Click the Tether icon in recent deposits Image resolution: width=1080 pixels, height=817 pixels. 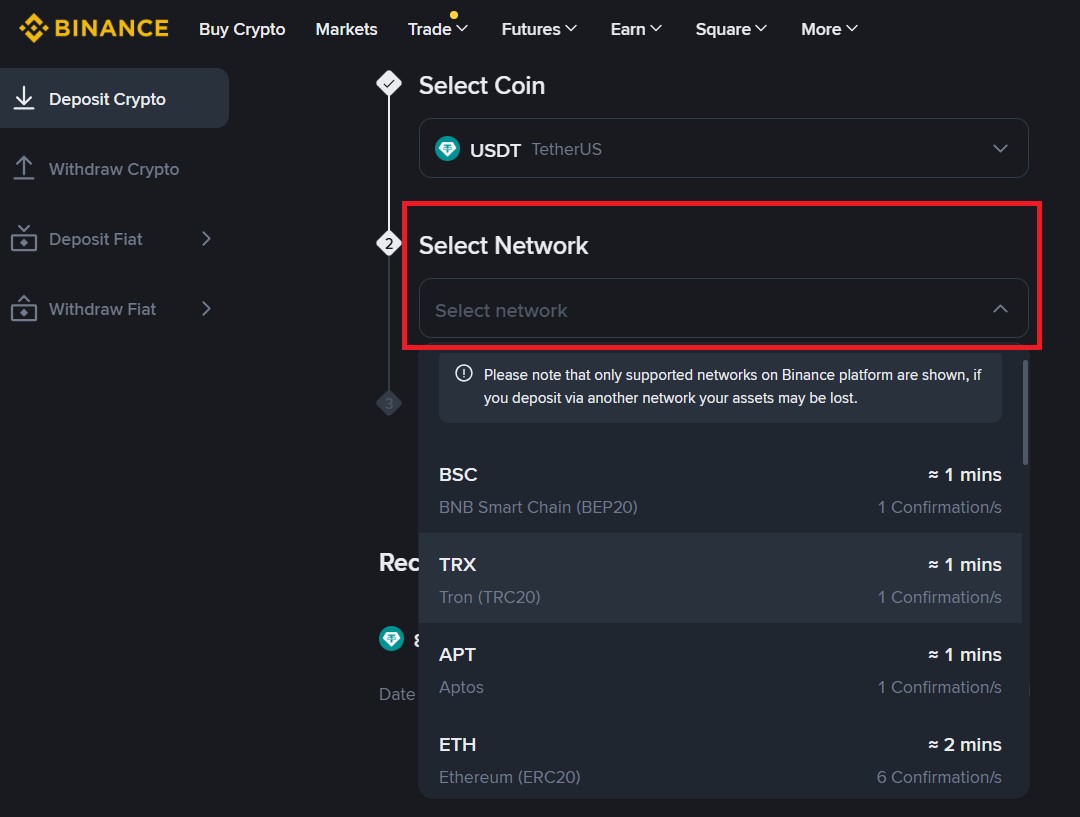[391, 639]
